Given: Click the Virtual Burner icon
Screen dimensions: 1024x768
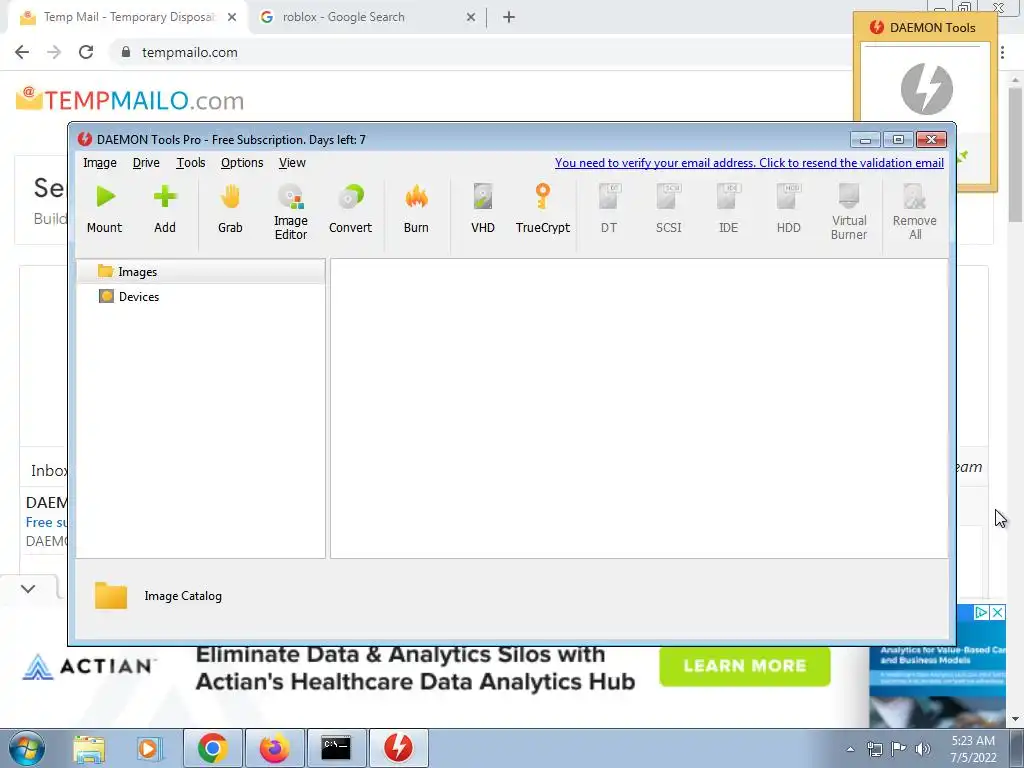Looking at the screenshot, I should [x=849, y=195].
